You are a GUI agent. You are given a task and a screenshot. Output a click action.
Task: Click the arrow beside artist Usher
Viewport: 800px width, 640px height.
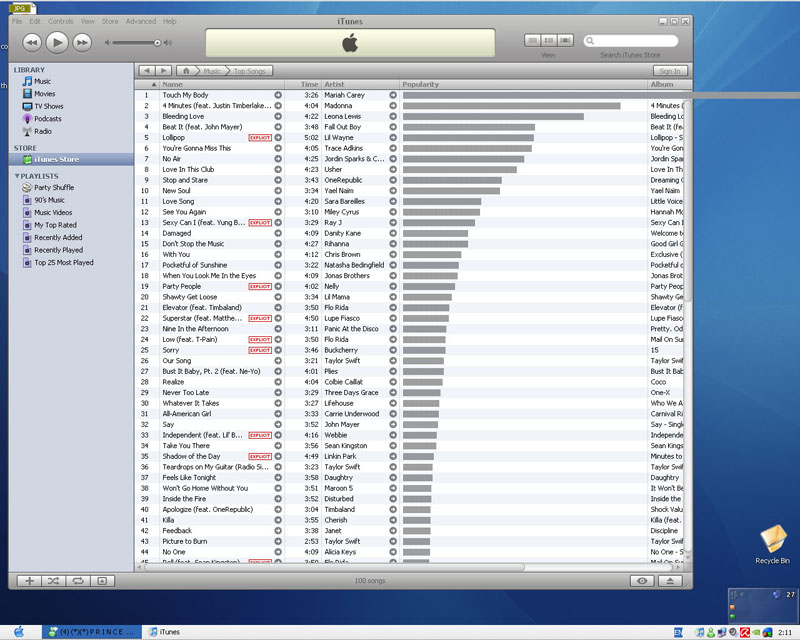(393, 169)
